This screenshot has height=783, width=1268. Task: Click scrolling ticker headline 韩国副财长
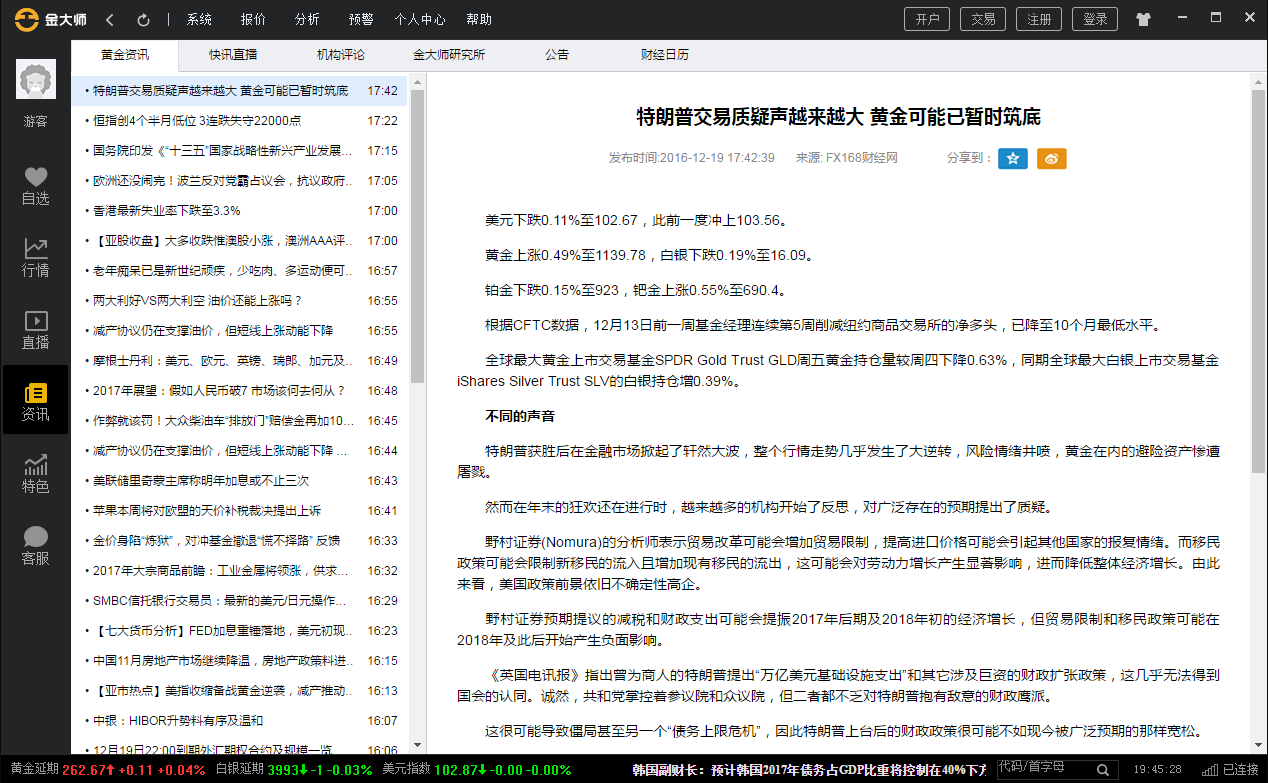click(808, 770)
